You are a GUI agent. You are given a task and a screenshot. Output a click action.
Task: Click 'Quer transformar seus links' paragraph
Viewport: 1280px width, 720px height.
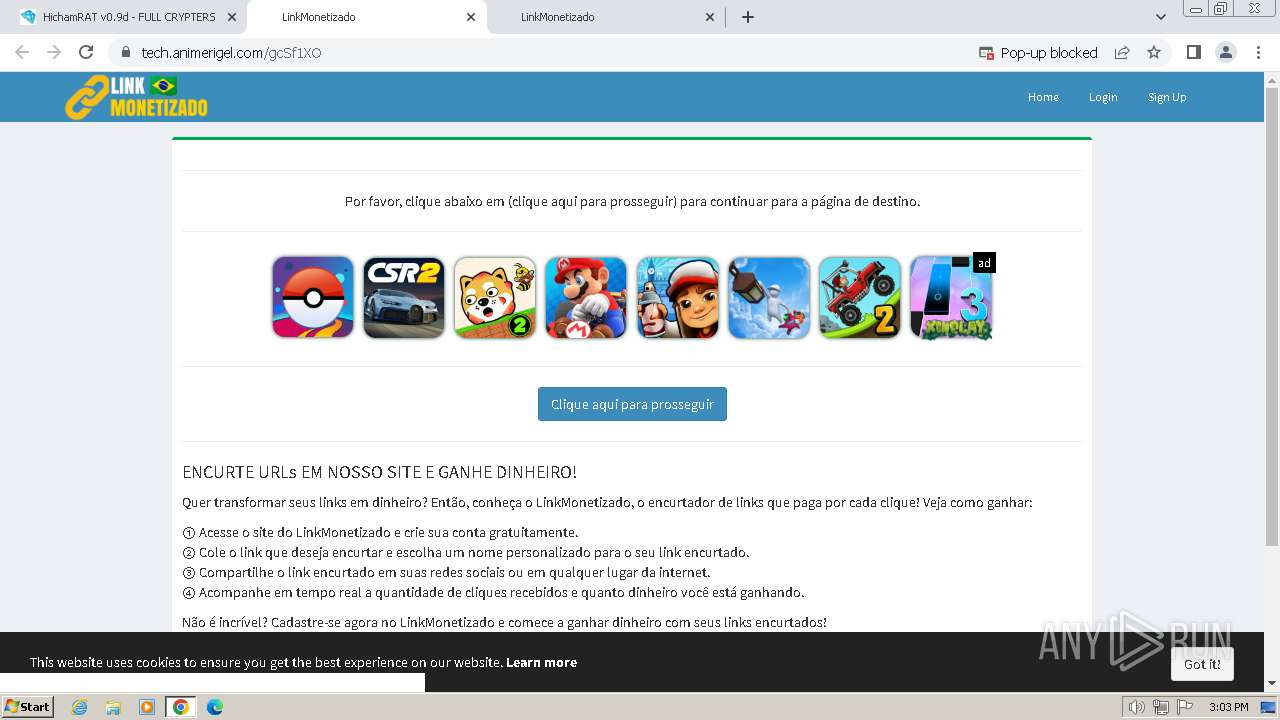click(607, 502)
